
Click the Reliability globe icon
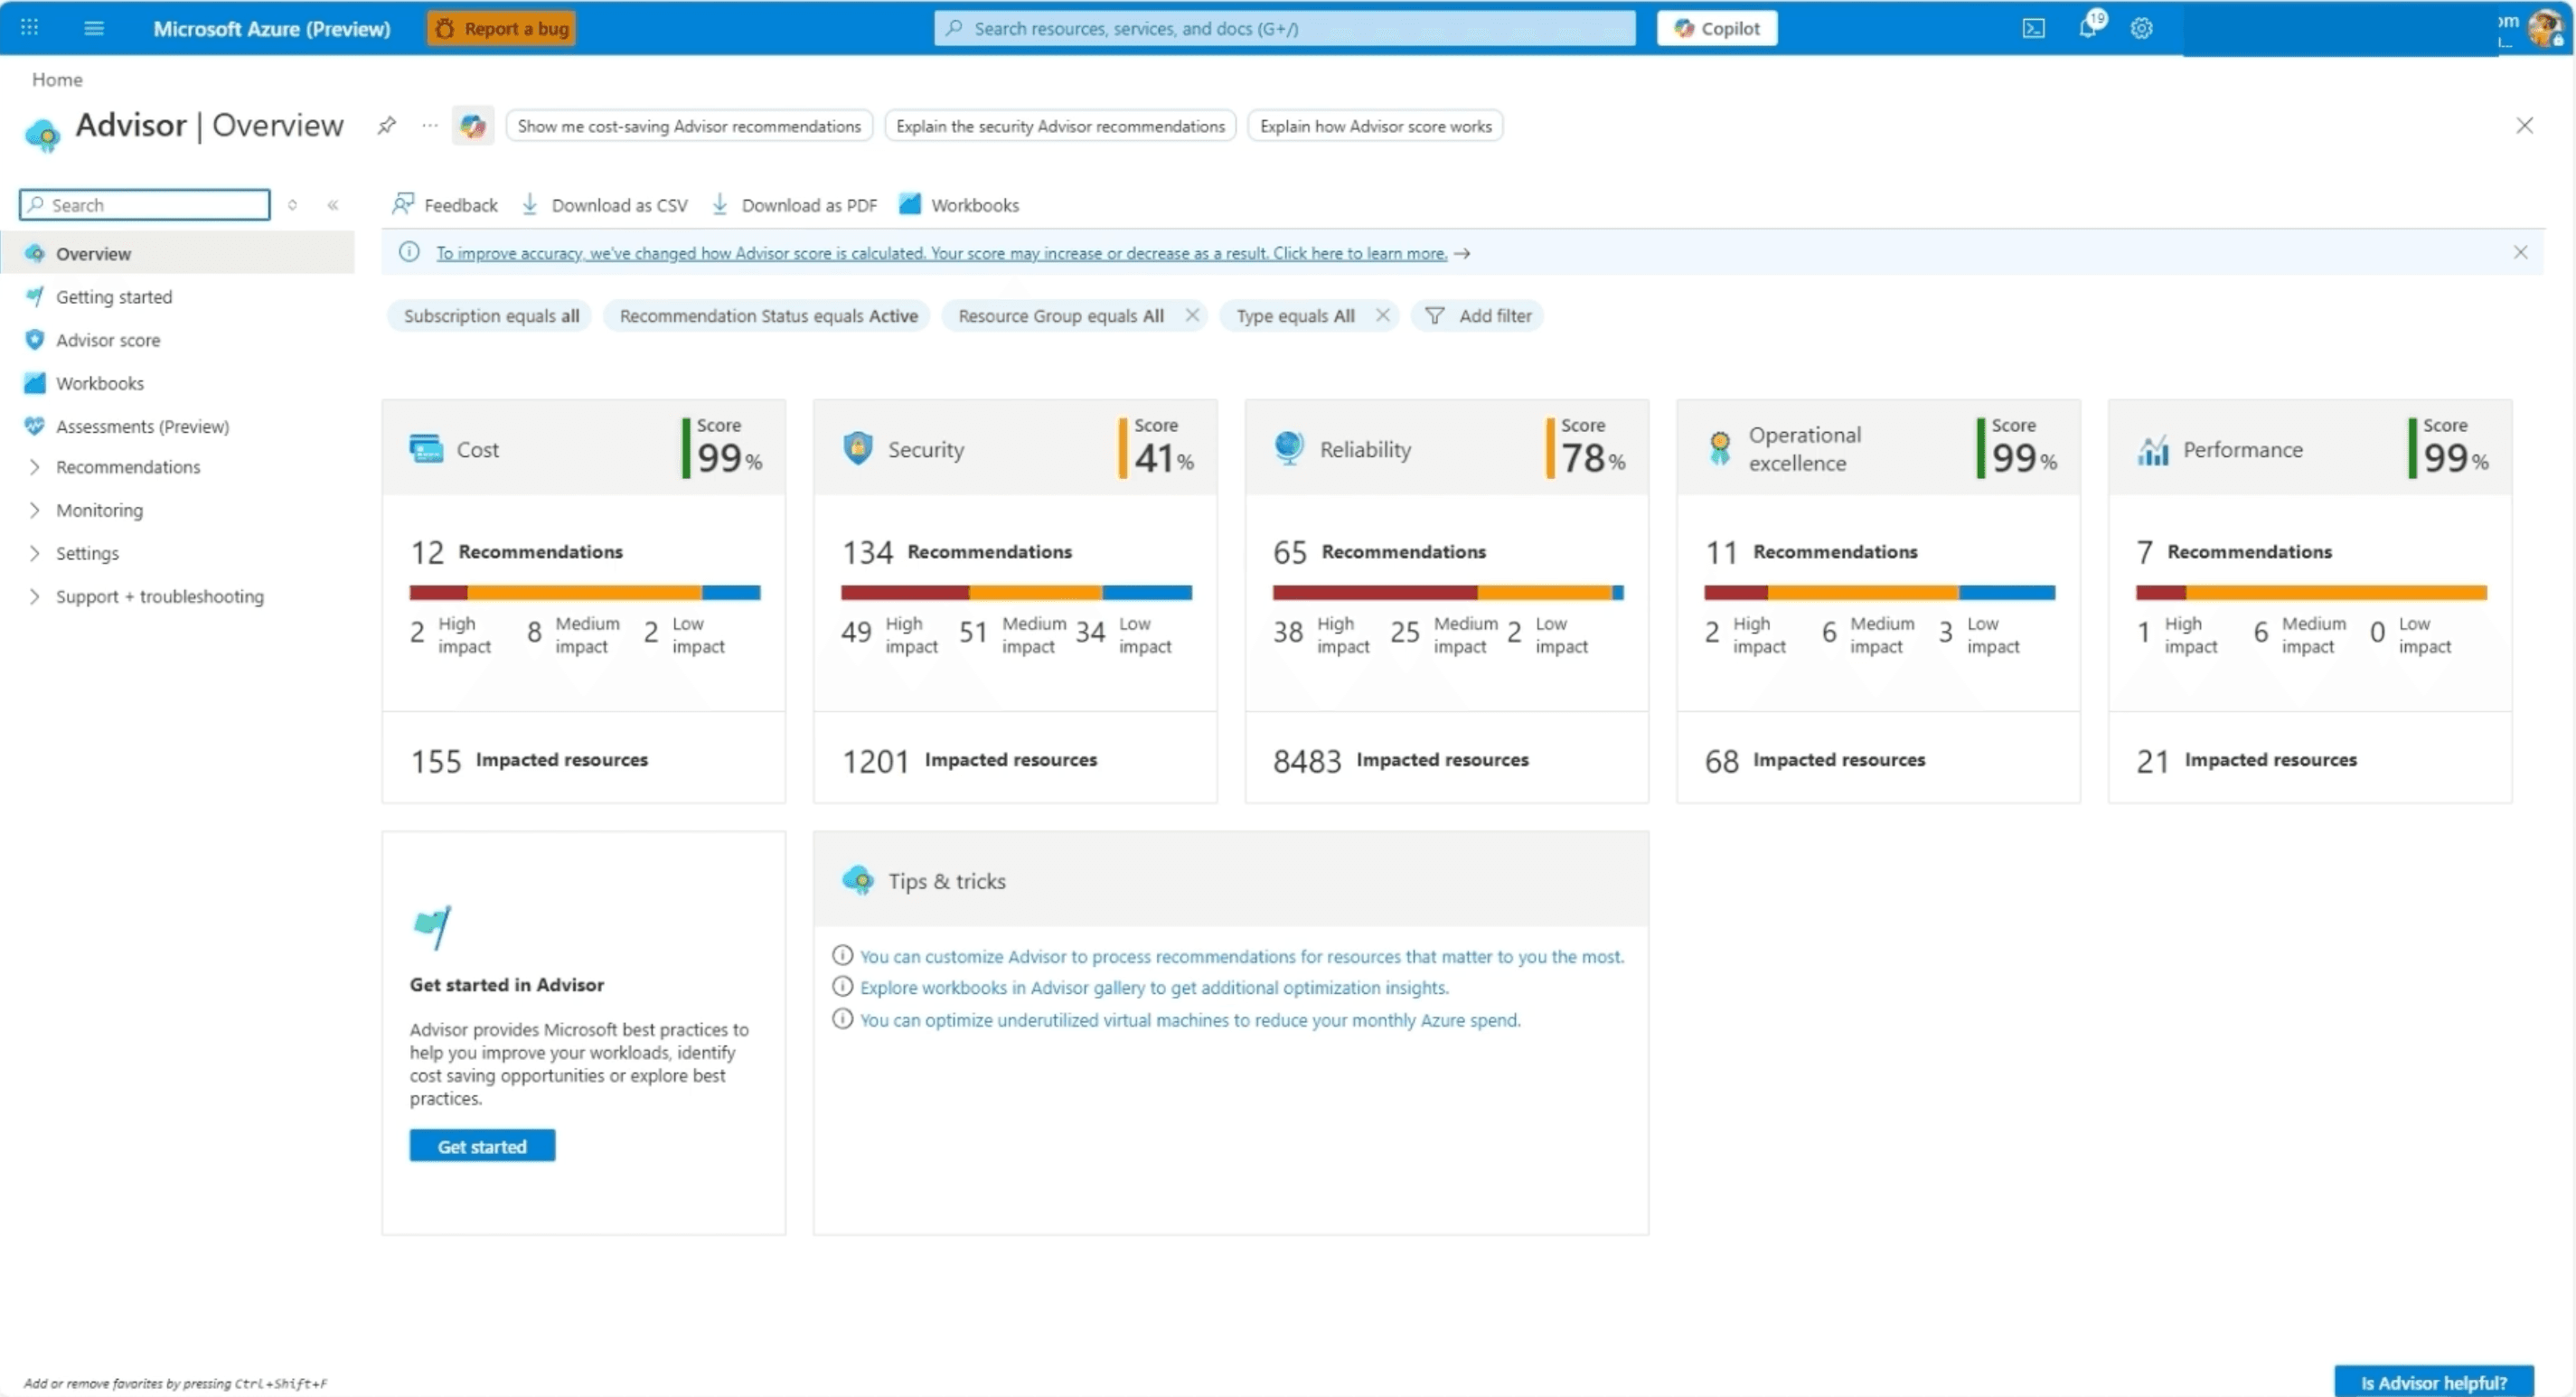tap(1289, 448)
